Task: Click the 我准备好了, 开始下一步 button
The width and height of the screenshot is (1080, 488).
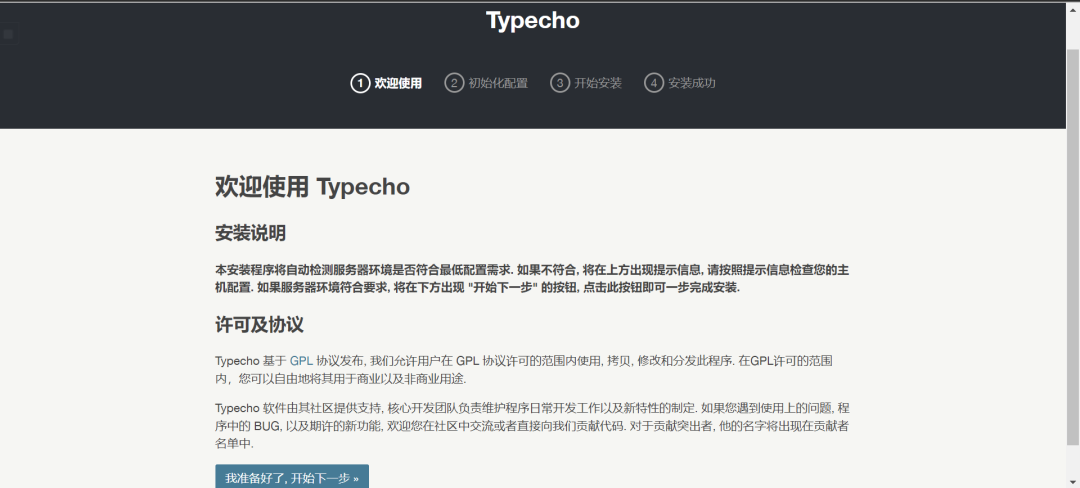Action: (292, 477)
